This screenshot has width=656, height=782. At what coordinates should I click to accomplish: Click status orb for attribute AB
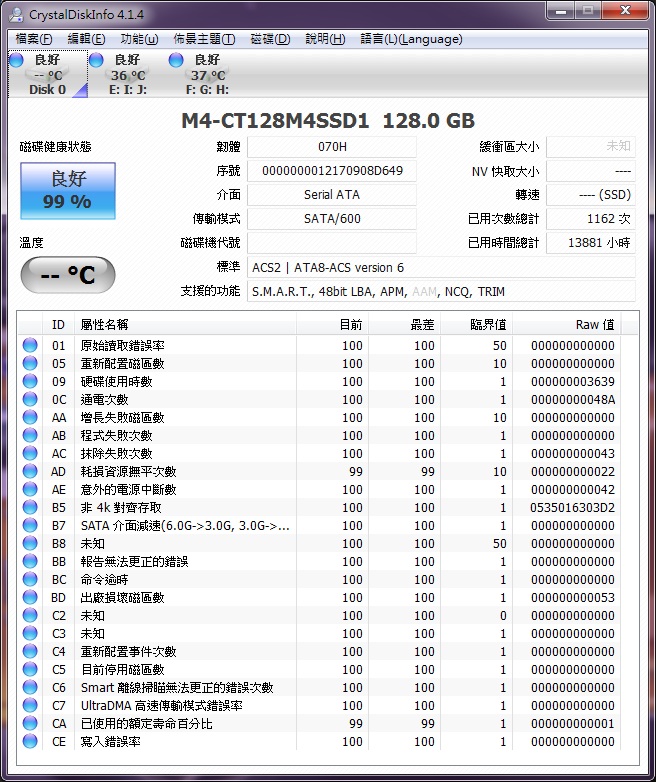[x=30, y=435]
